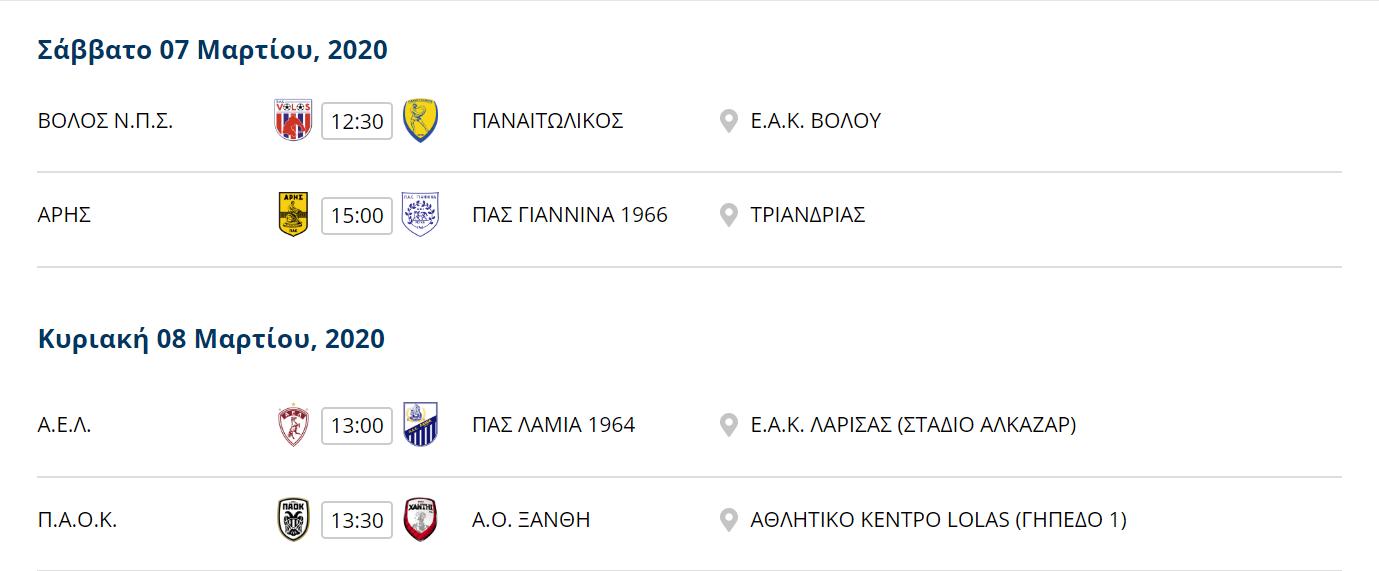Select the ΑΡΗΣ team name
This screenshot has height=571, width=1379.
coord(64,215)
